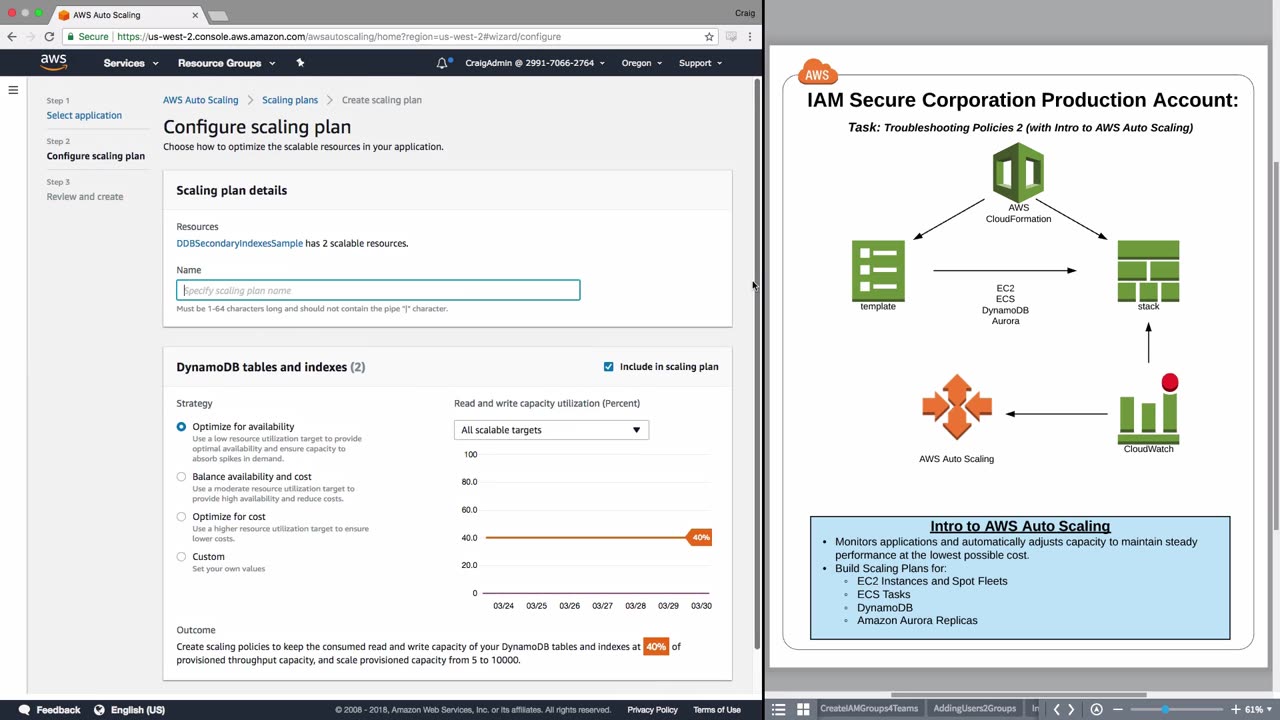1280x720 pixels.
Task: Click the Secure padlock site info
Action: tap(87, 37)
